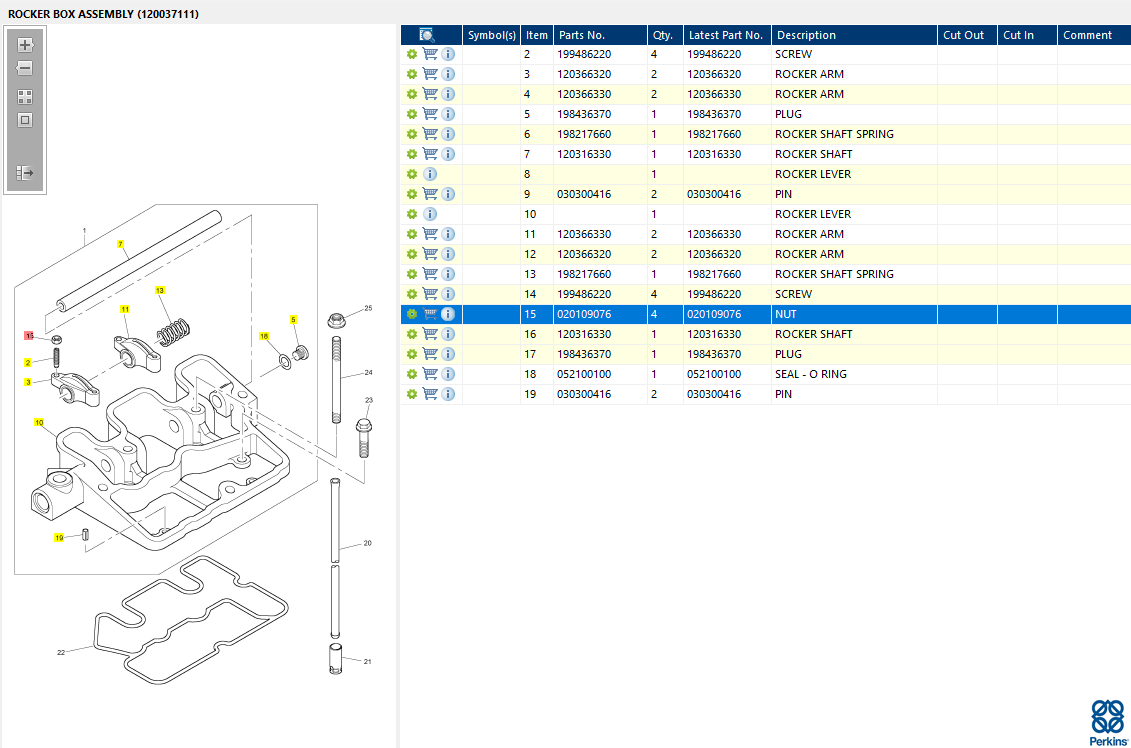Click the zoom in plus button
1131x748 pixels.
[x=25, y=45]
